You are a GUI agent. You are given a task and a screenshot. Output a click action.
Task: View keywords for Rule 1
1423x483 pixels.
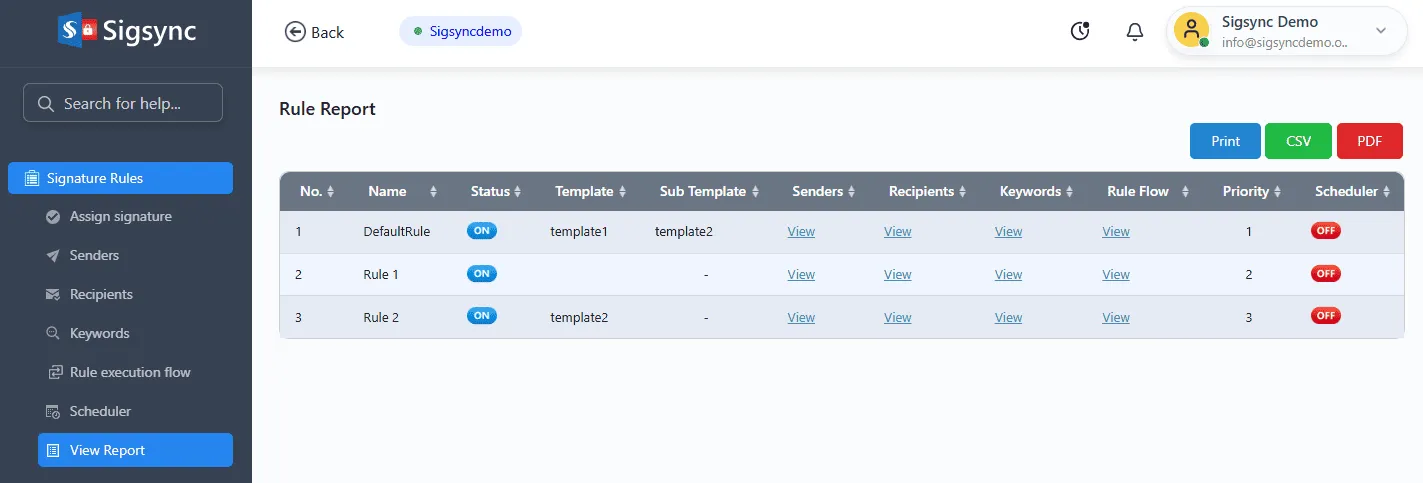pos(1008,275)
